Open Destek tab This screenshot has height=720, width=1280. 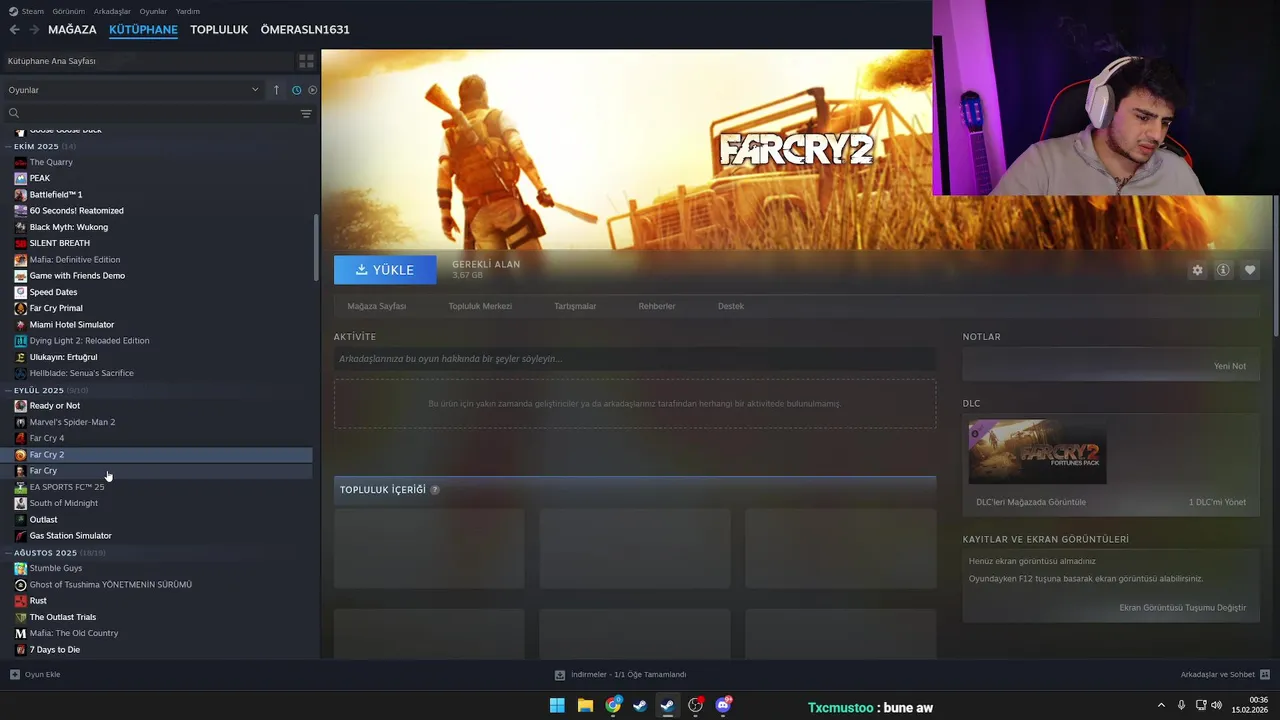click(x=731, y=306)
